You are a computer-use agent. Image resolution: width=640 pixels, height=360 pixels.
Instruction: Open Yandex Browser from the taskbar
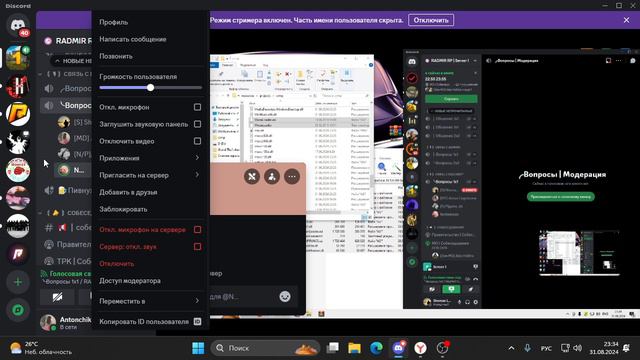click(x=420, y=348)
